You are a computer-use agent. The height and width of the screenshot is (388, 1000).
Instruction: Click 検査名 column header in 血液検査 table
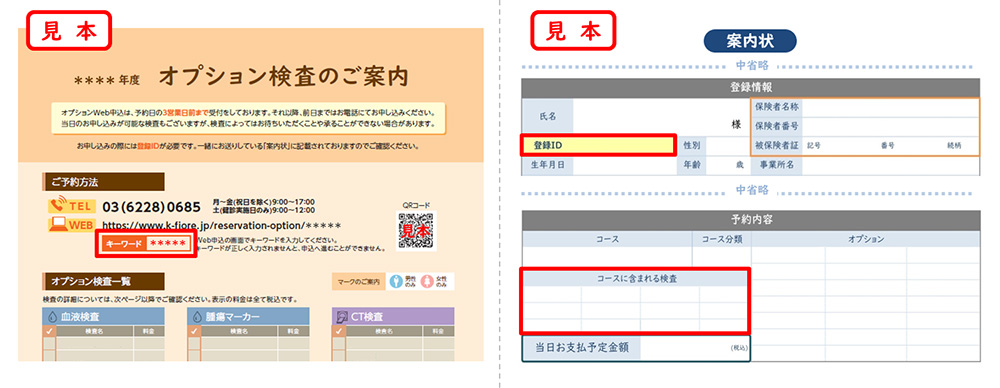[x=94, y=331]
